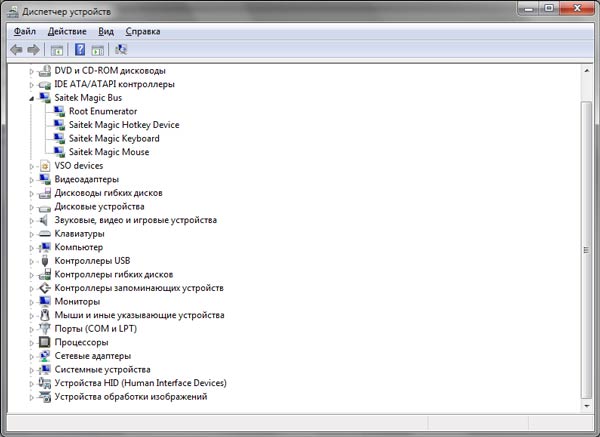Viewport: 600px width, 437px height.
Task: Click the scan for hardware changes icon
Action: click(x=121, y=49)
